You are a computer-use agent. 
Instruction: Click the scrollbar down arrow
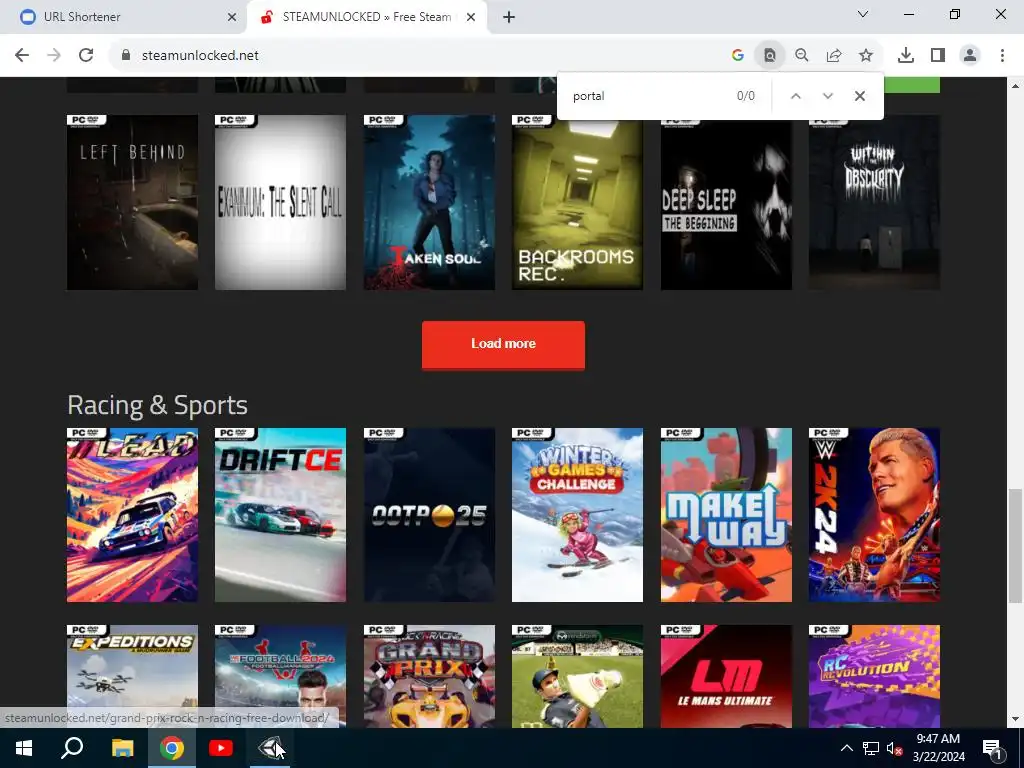pos(1015,720)
